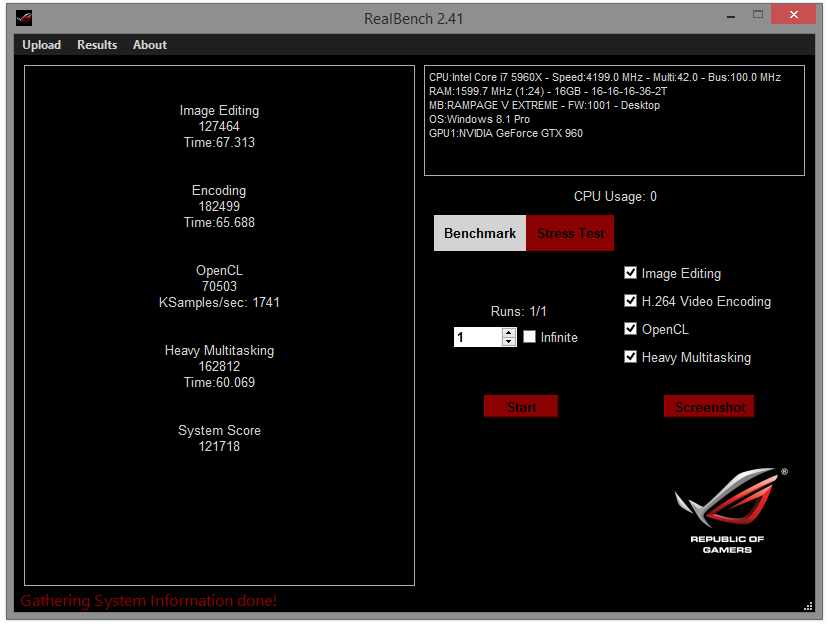Click the Image Editing score 127464
This screenshot has height=627, width=828.
click(219, 126)
